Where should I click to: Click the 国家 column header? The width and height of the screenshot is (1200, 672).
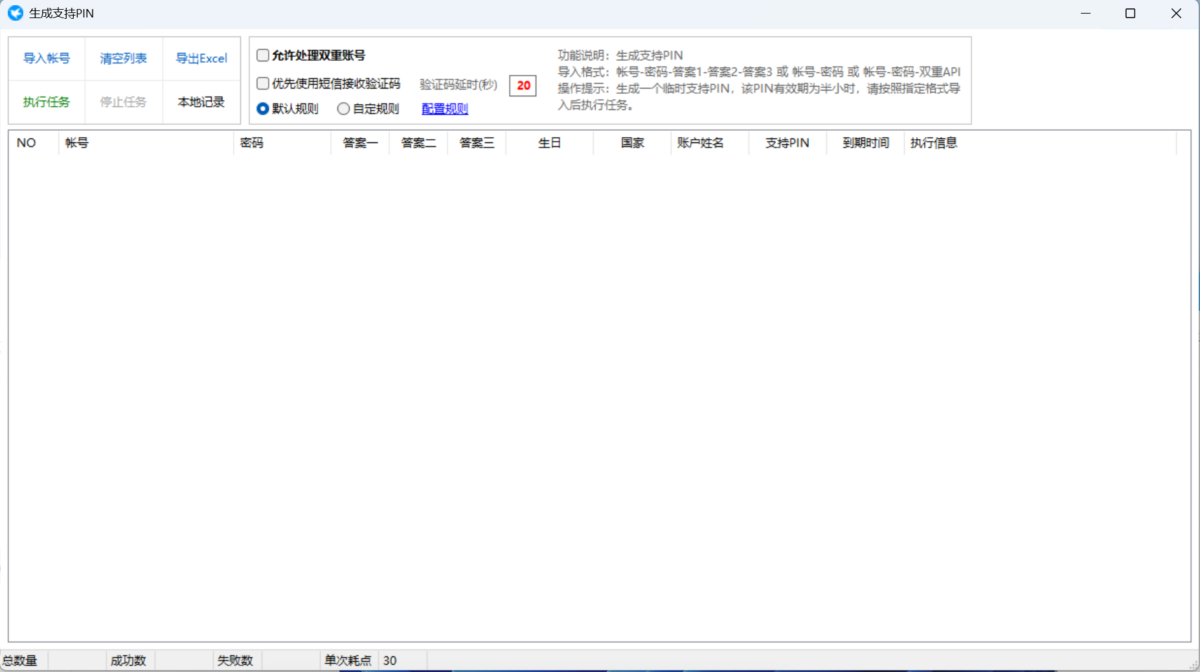pyautogui.click(x=632, y=143)
